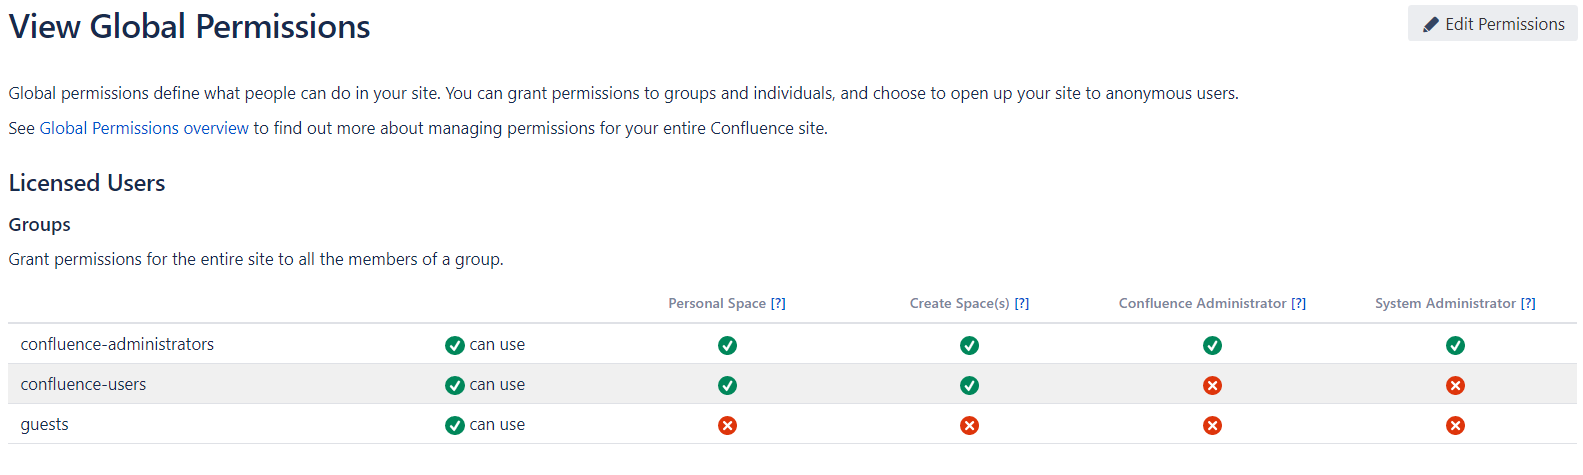1583x475 pixels.
Task: Click the can use check icon for confluence-administrators
Action: click(455, 345)
